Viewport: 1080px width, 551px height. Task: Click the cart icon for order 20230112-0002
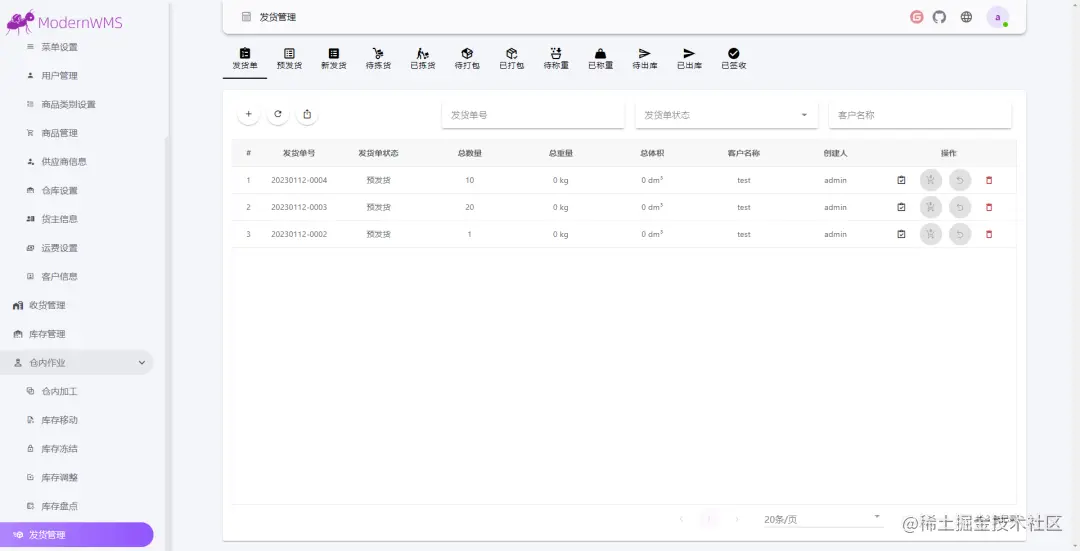tap(931, 234)
